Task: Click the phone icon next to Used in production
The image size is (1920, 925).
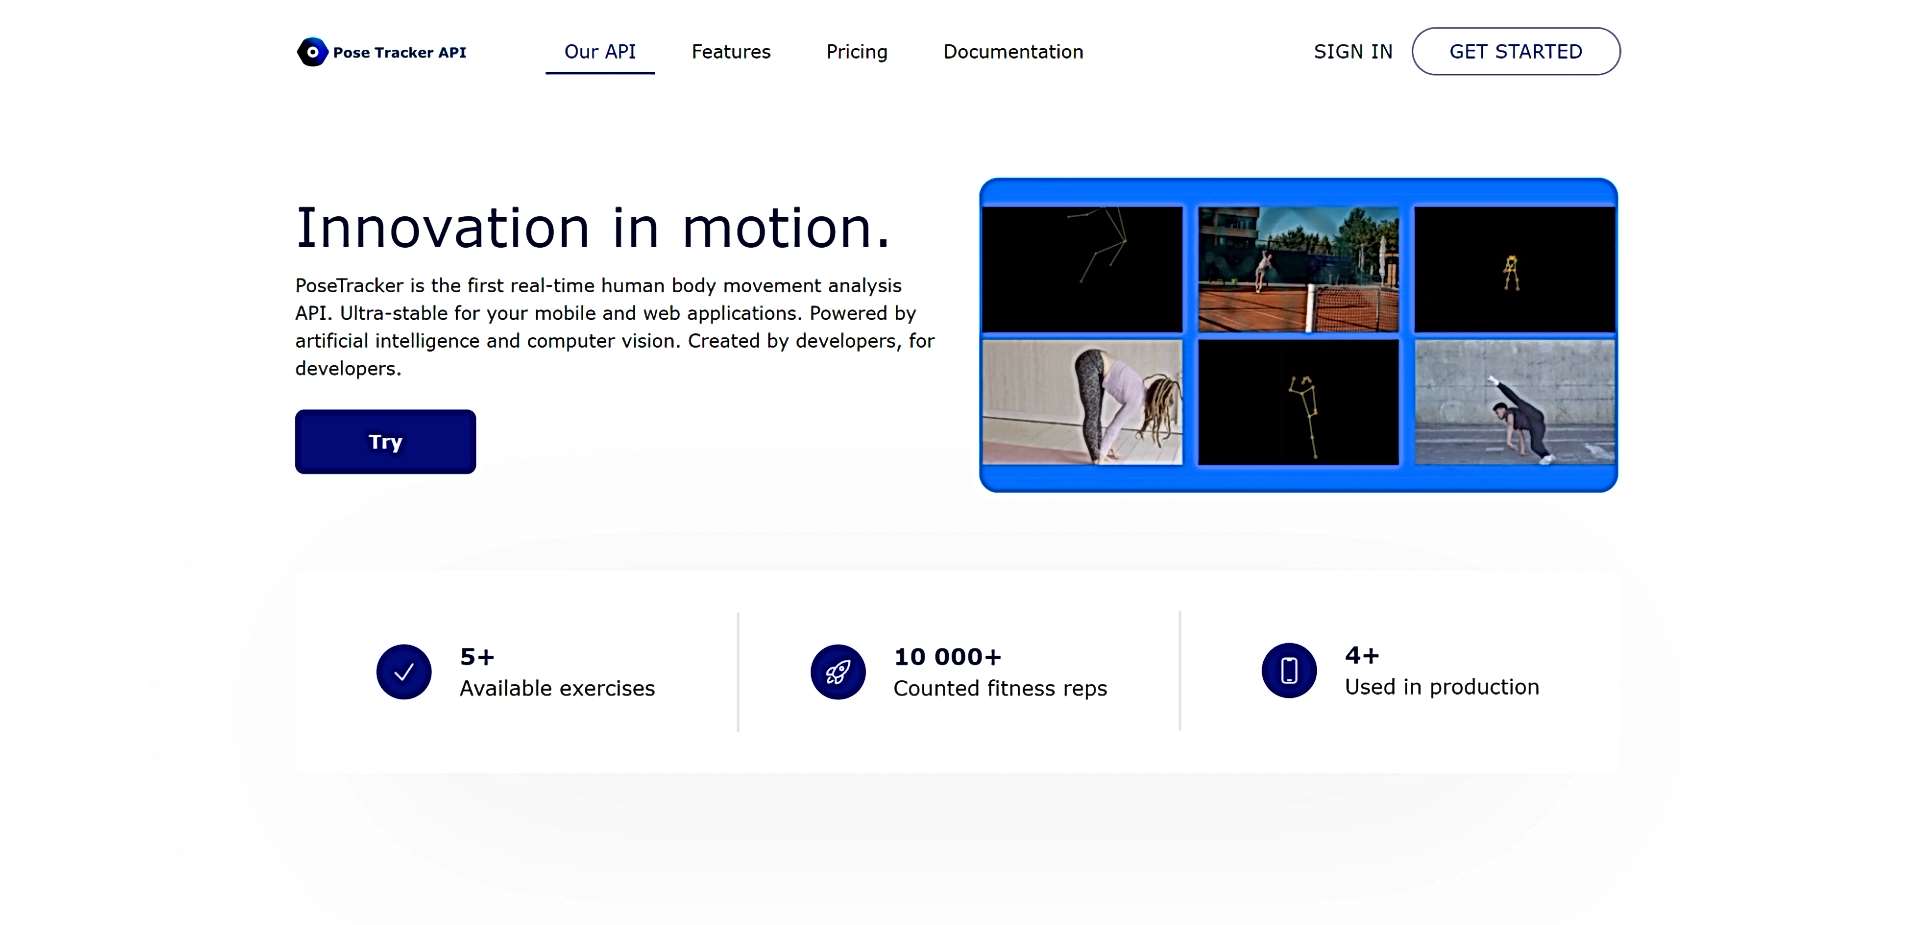Action: 1288,671
